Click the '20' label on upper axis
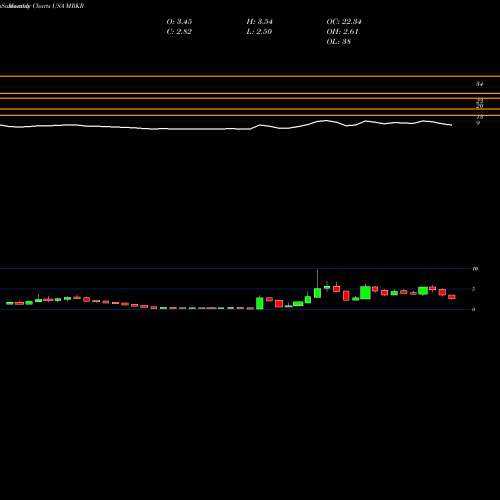 pos(480,106)
